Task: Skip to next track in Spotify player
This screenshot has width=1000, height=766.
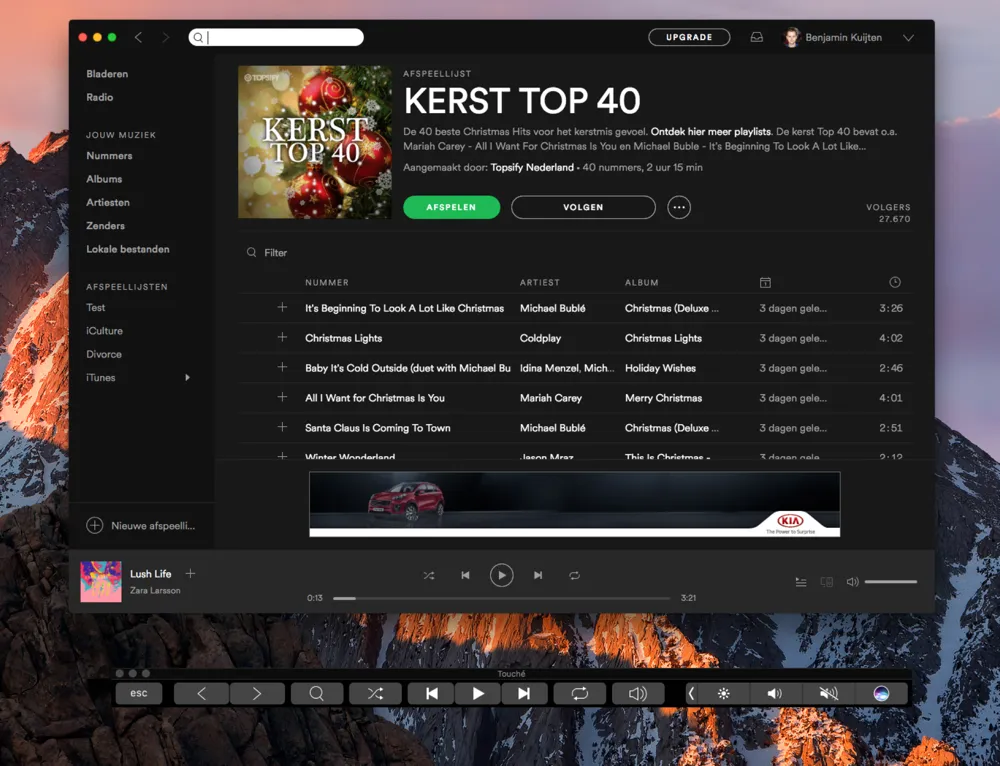Action: pyautogui.click(x=538, y=575)
